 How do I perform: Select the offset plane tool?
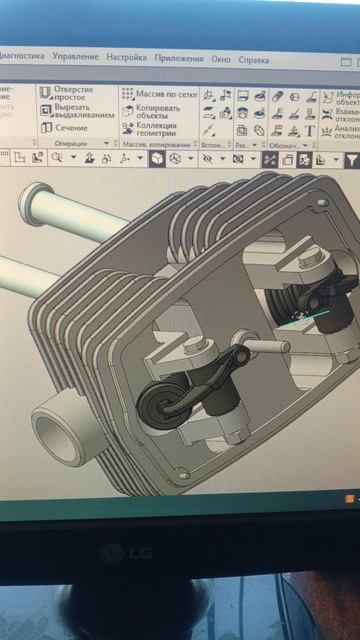[x=209, y=113]
